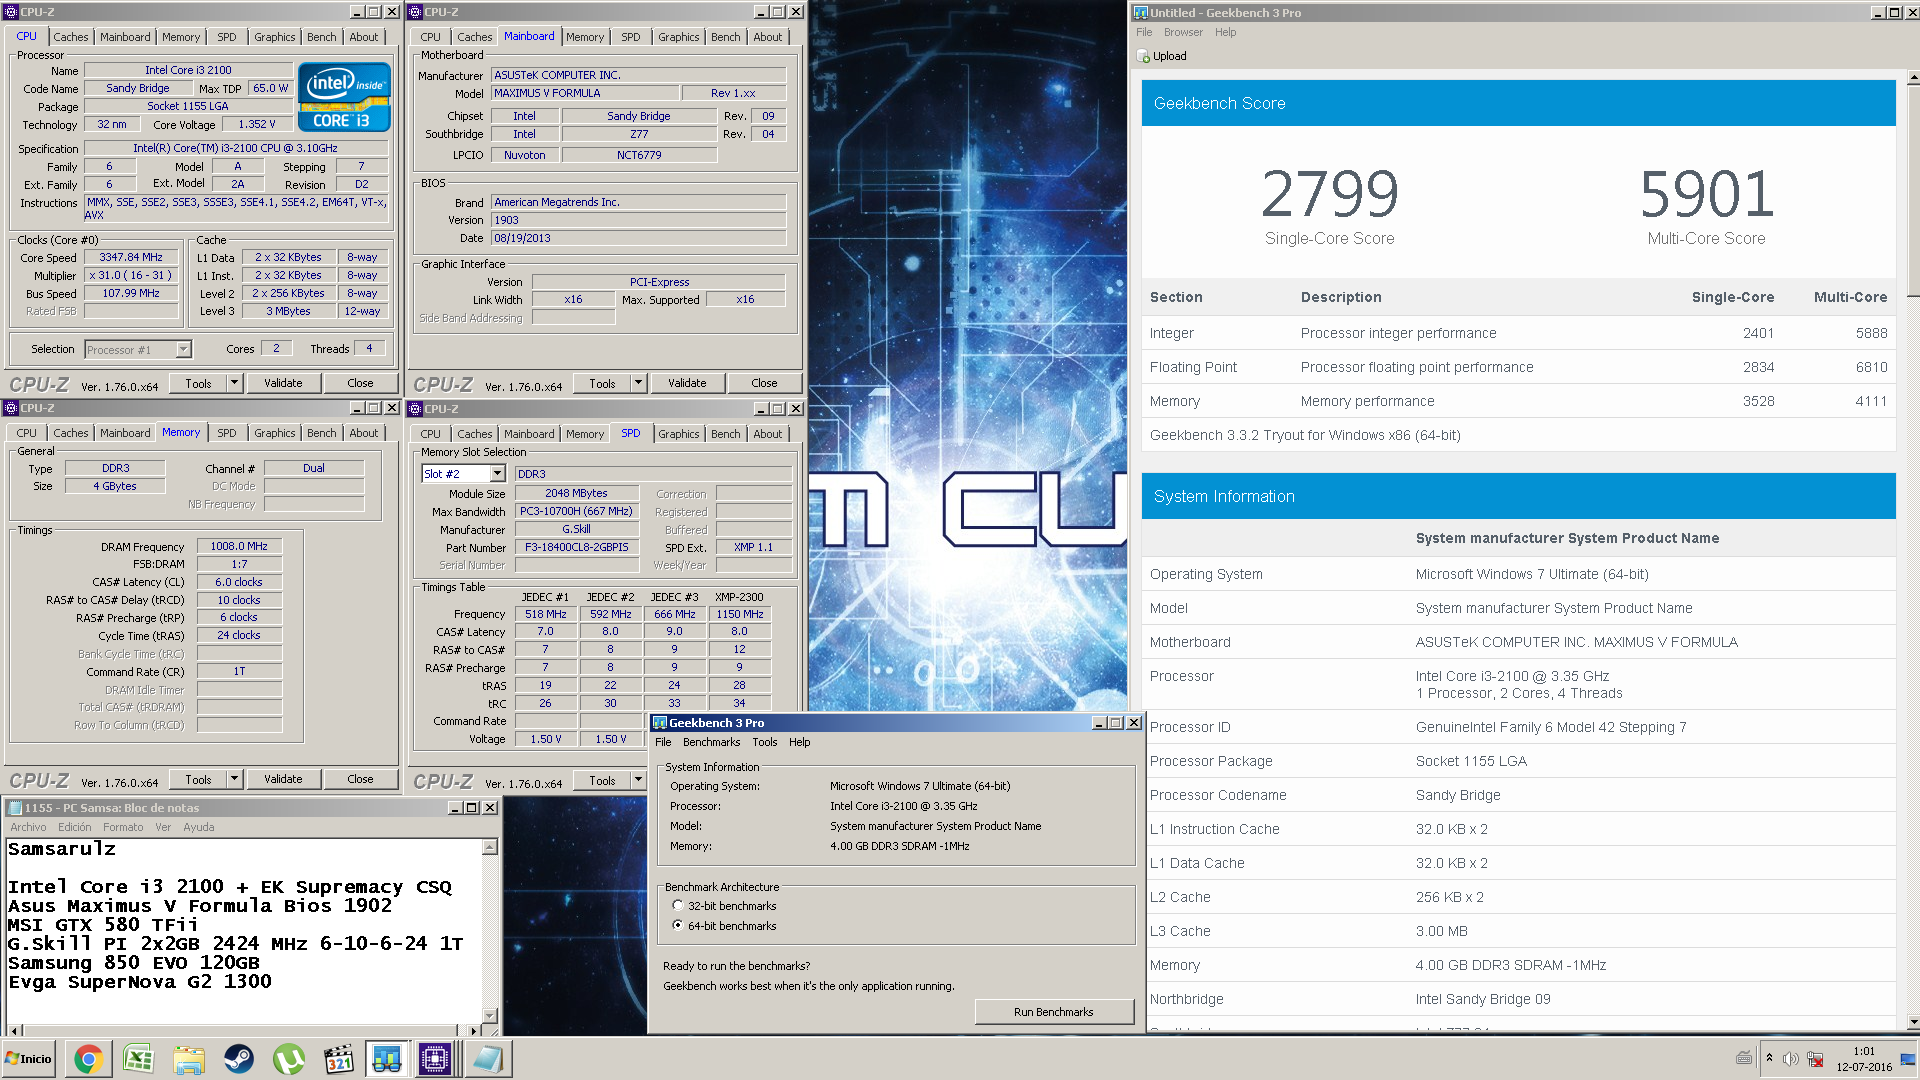Open the network status tray icon
The width and height of the screenshot is (1920, 1080).
point(1815,1059)
